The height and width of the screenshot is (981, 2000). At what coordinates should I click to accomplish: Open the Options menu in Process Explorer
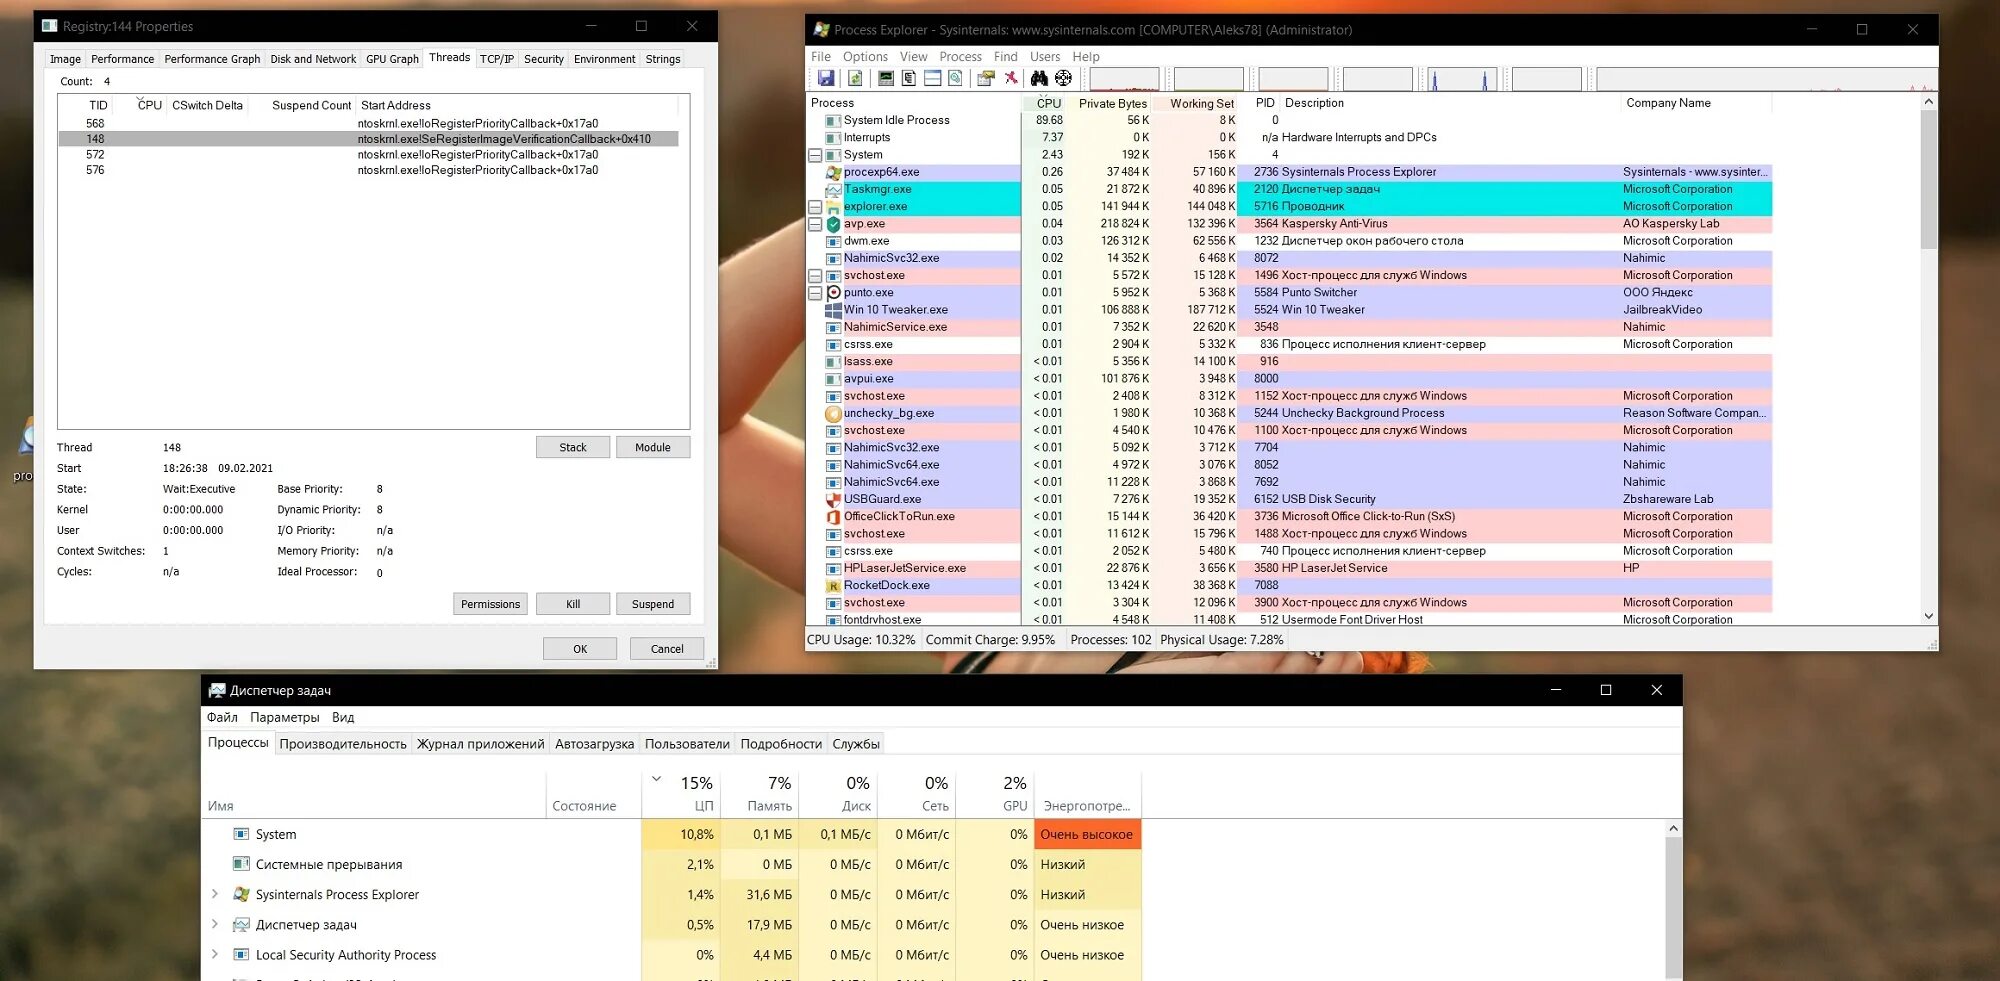pyautogui.click(x=865, y=57)
